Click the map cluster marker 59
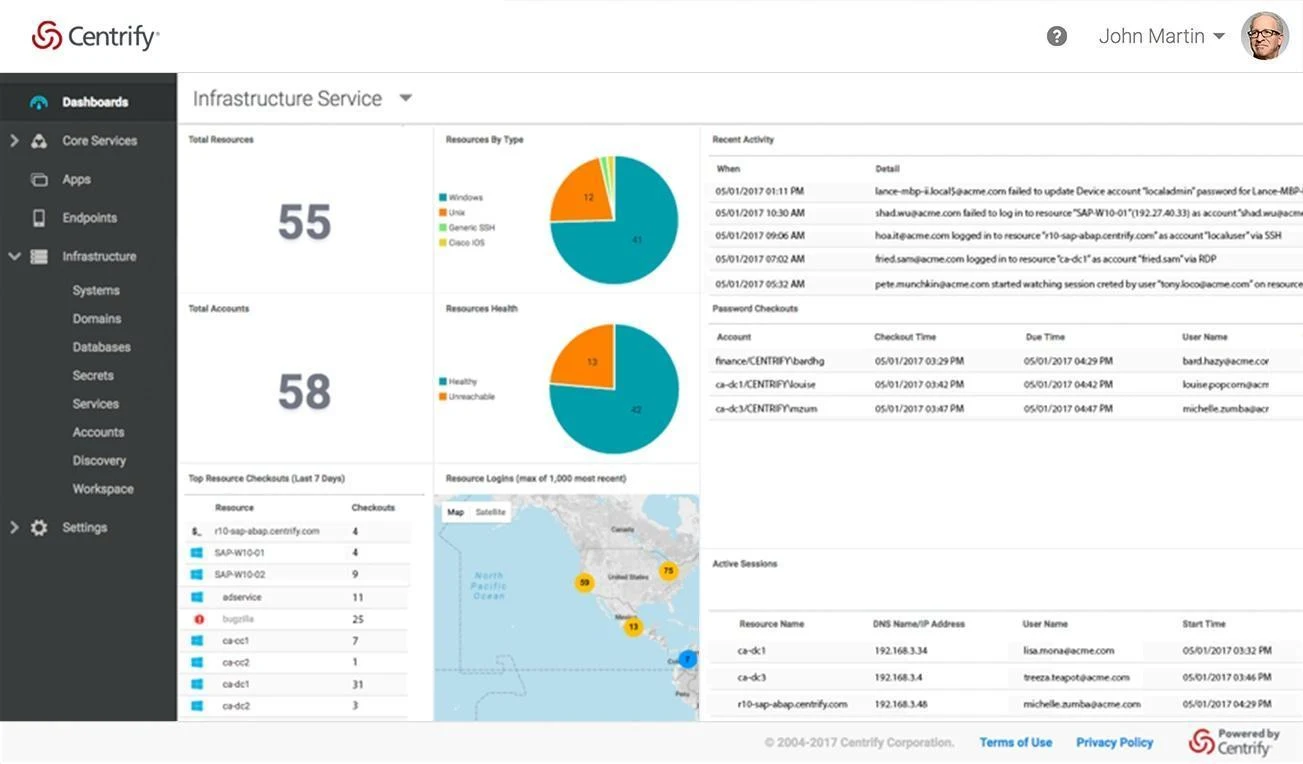The image size is (1303, 764). 585,582
